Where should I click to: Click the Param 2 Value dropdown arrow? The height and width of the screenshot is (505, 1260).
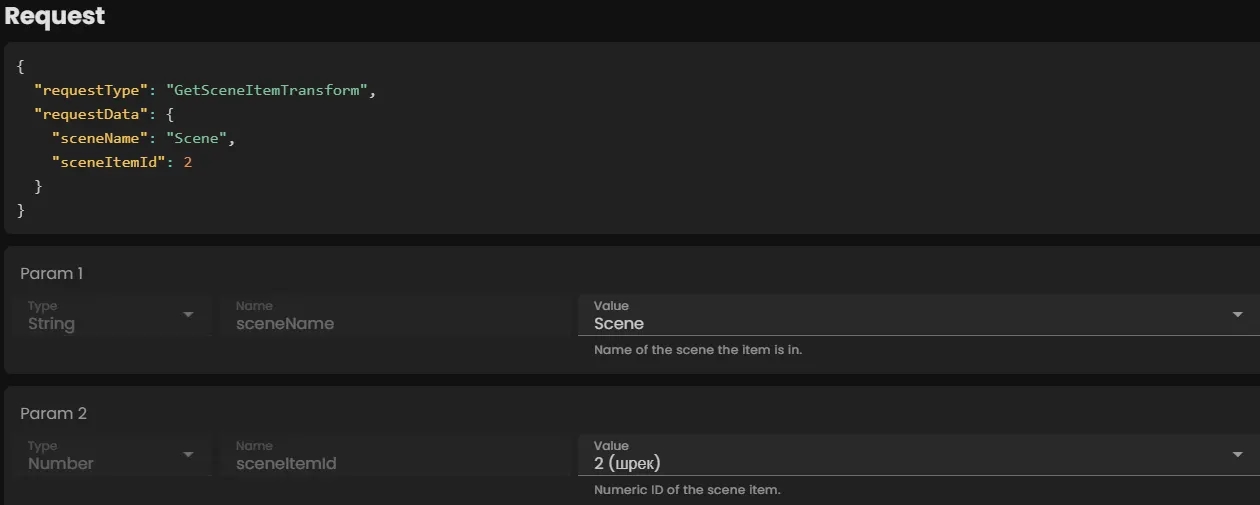1238,455
